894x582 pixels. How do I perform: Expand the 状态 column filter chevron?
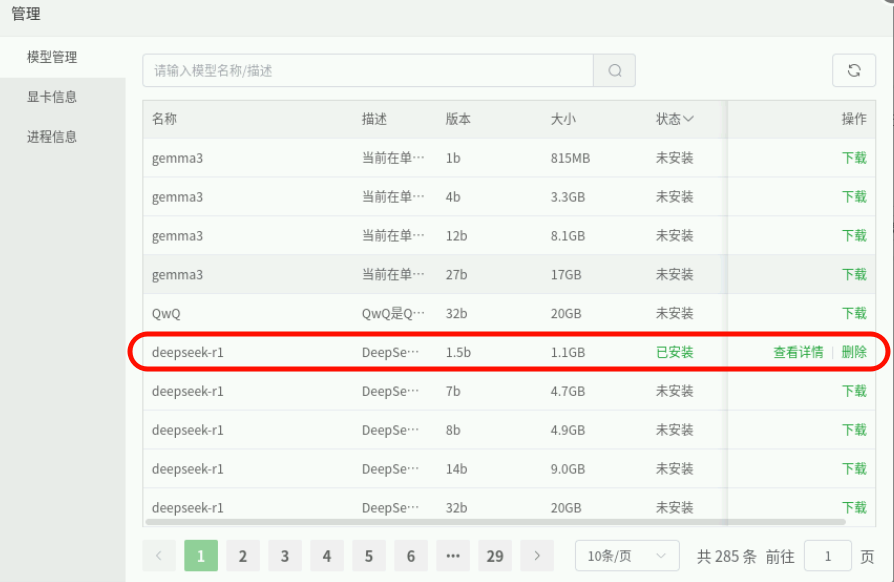coord(689,119)
